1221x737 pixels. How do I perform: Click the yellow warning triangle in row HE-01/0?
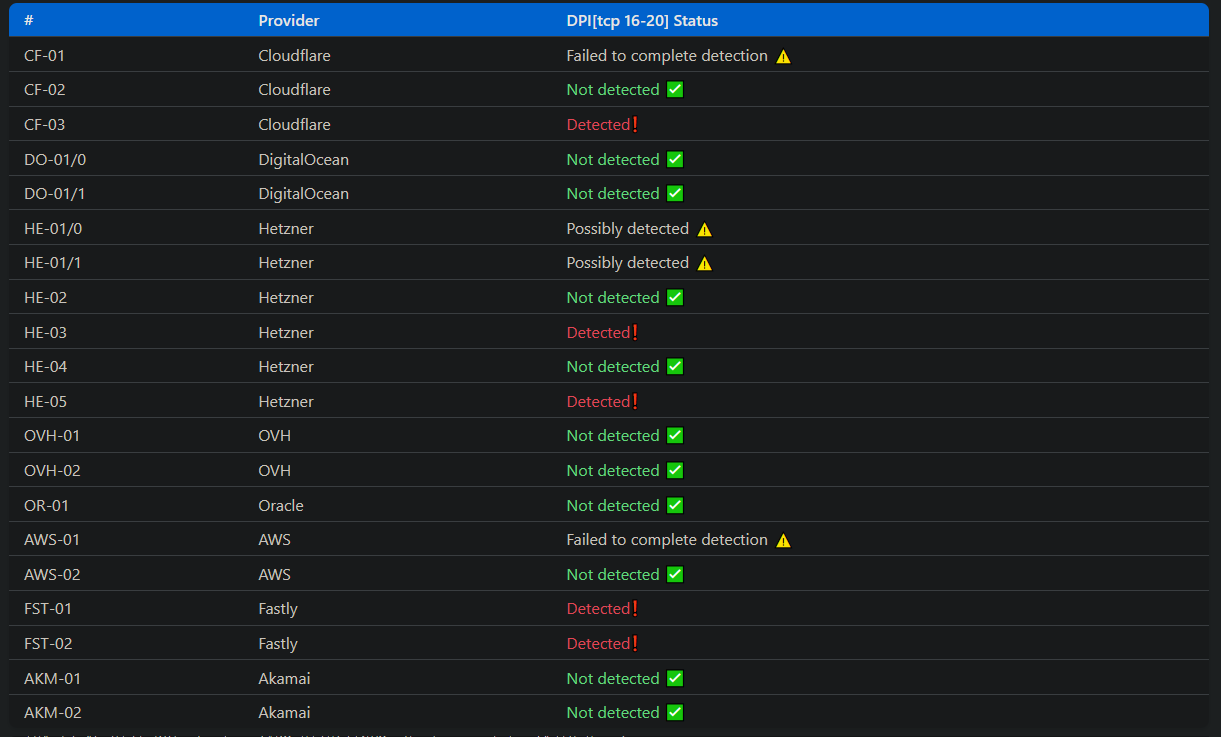(705, 229)
